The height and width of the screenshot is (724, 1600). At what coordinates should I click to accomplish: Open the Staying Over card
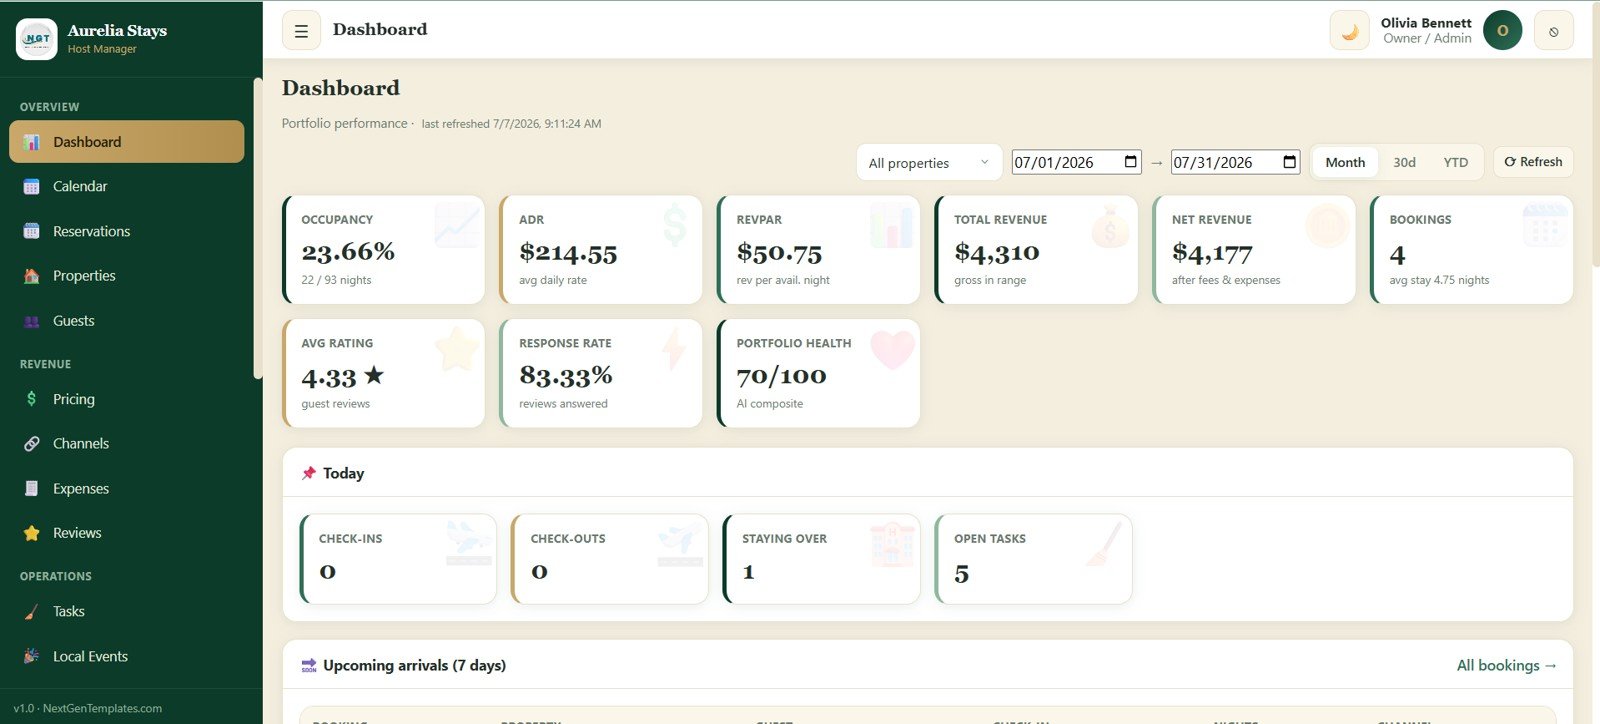click(x=821, y=559)
